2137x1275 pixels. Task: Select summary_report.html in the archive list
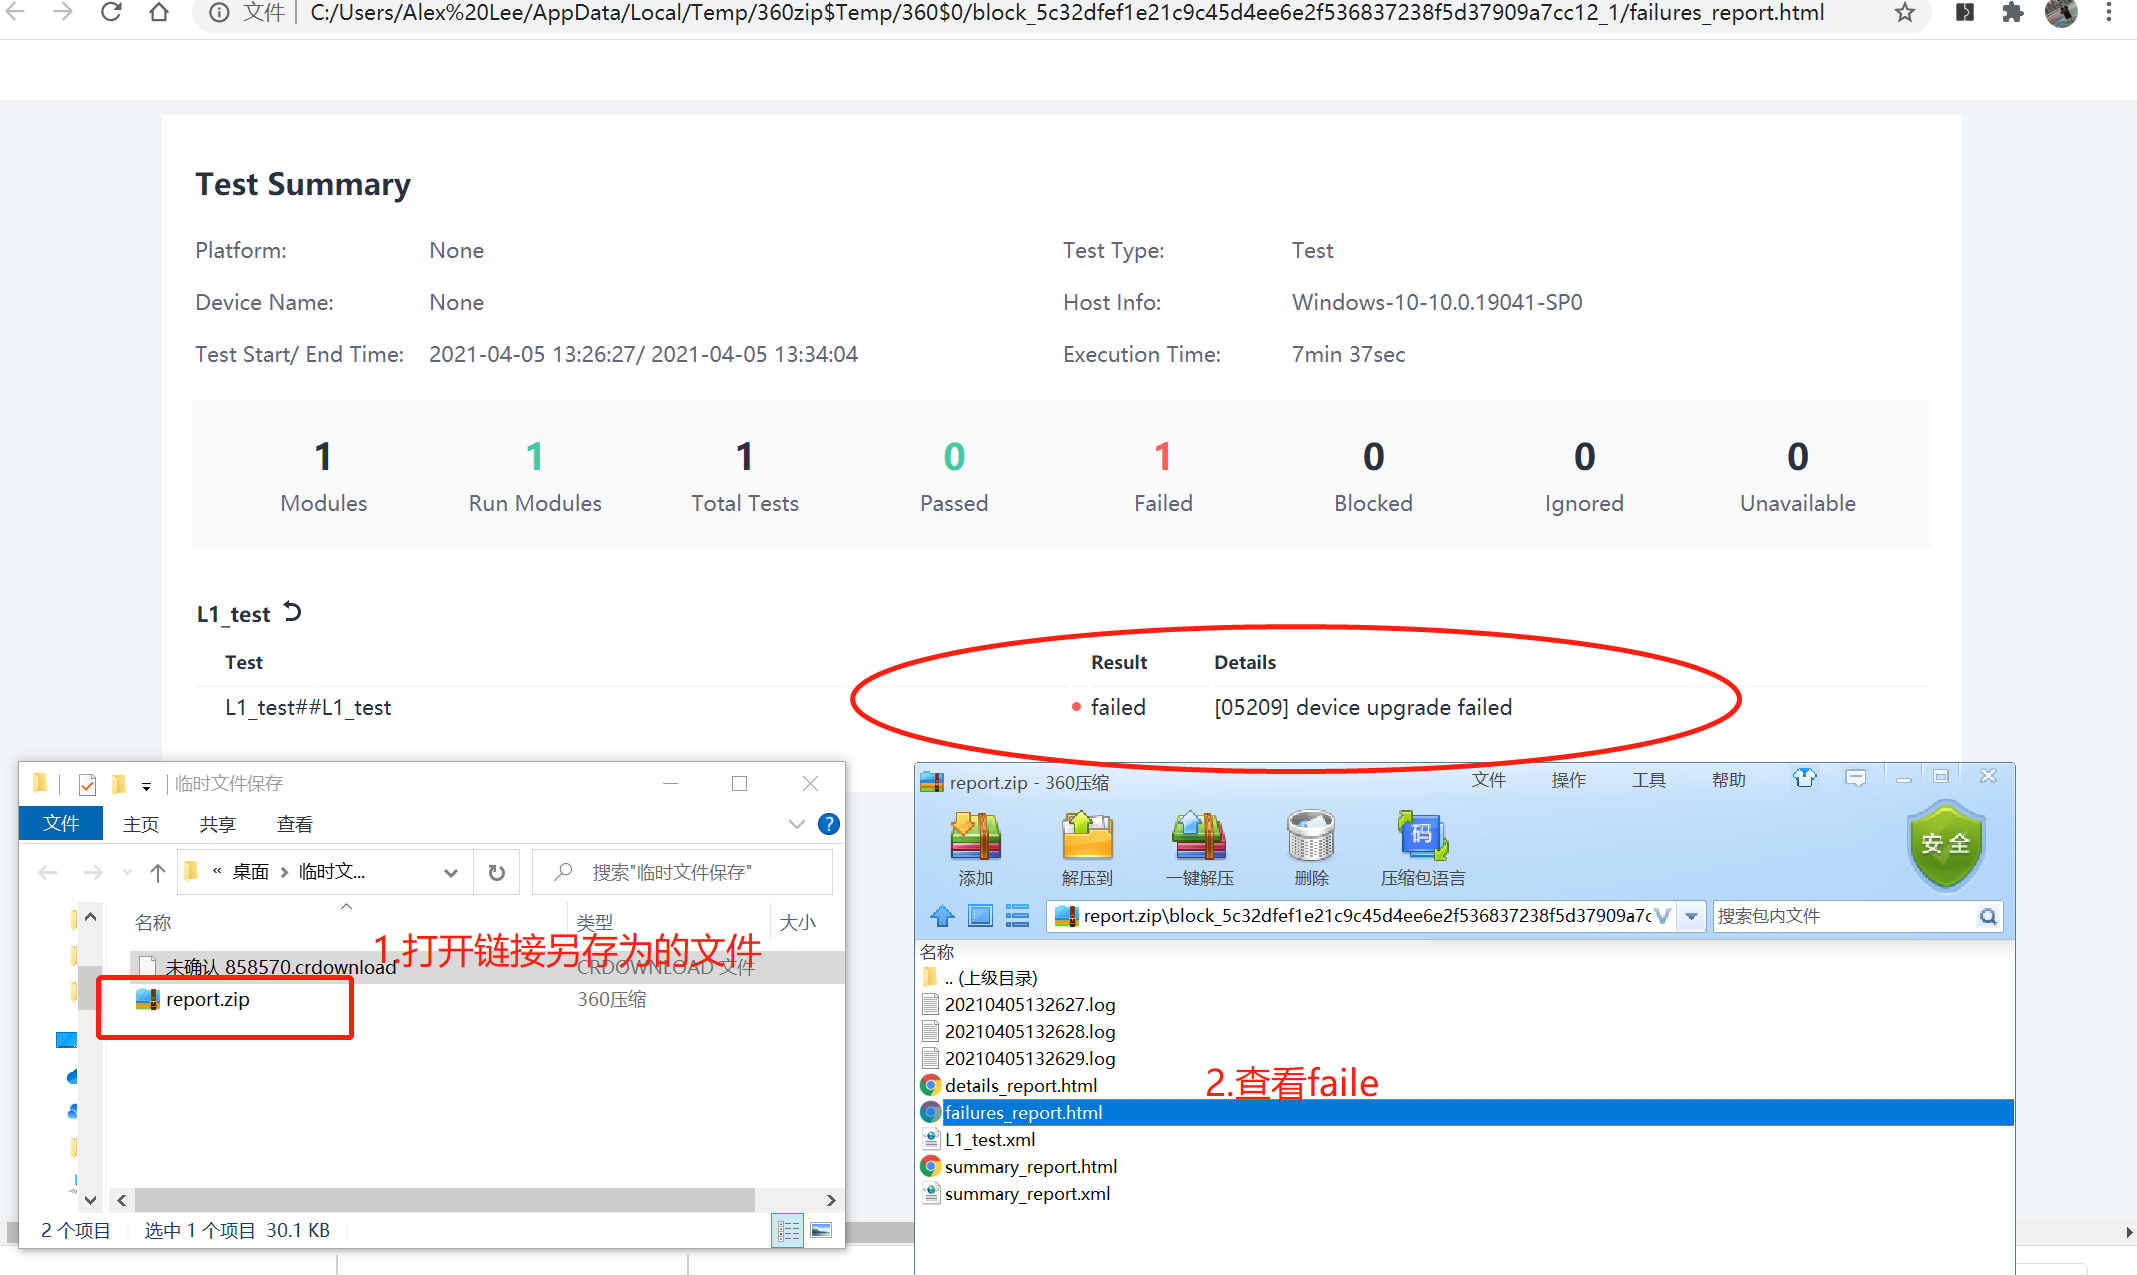coord(1030,1166)
